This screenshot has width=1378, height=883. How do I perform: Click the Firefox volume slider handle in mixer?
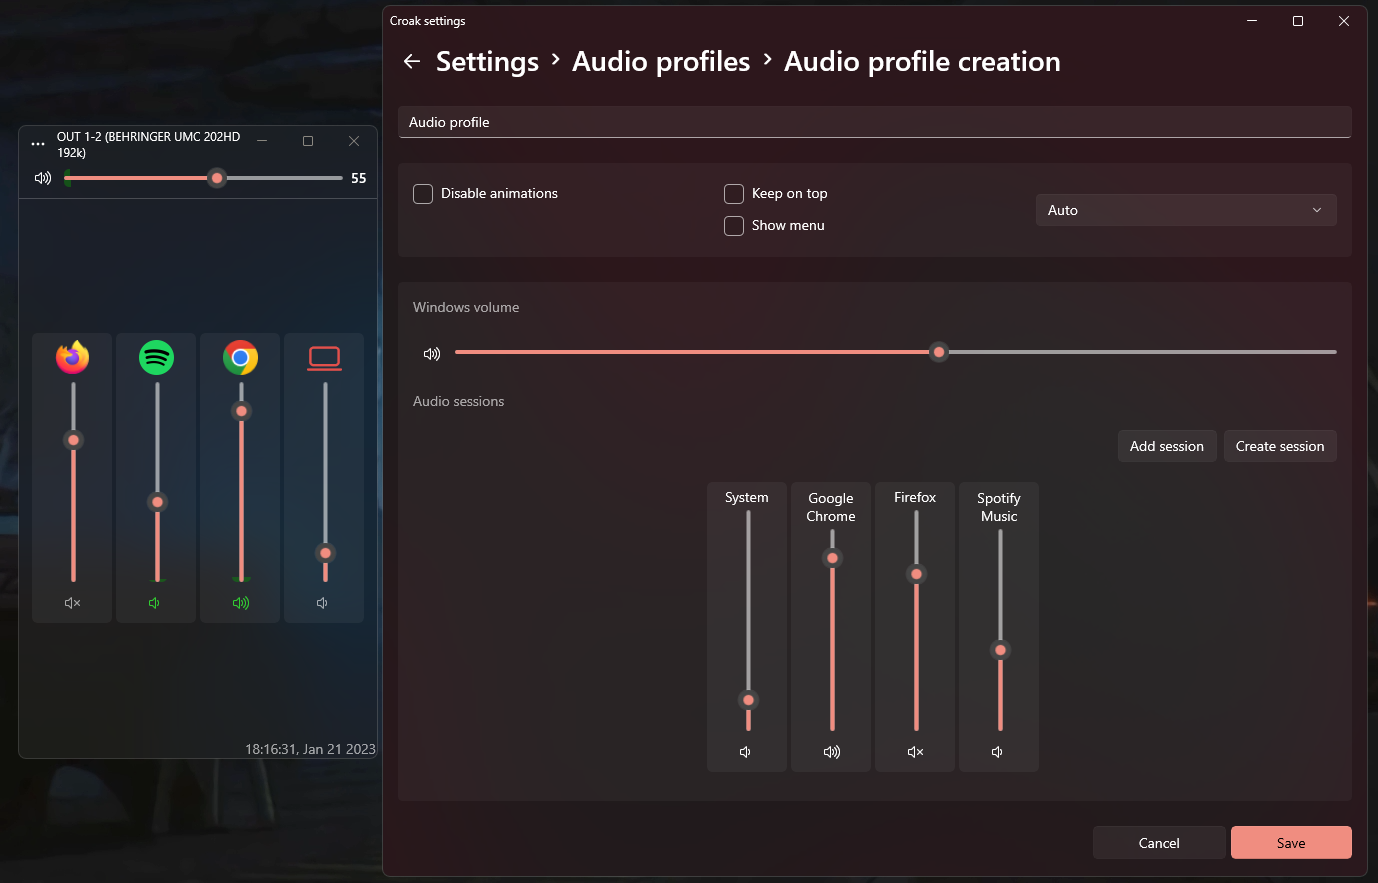(x=73, y=440)
